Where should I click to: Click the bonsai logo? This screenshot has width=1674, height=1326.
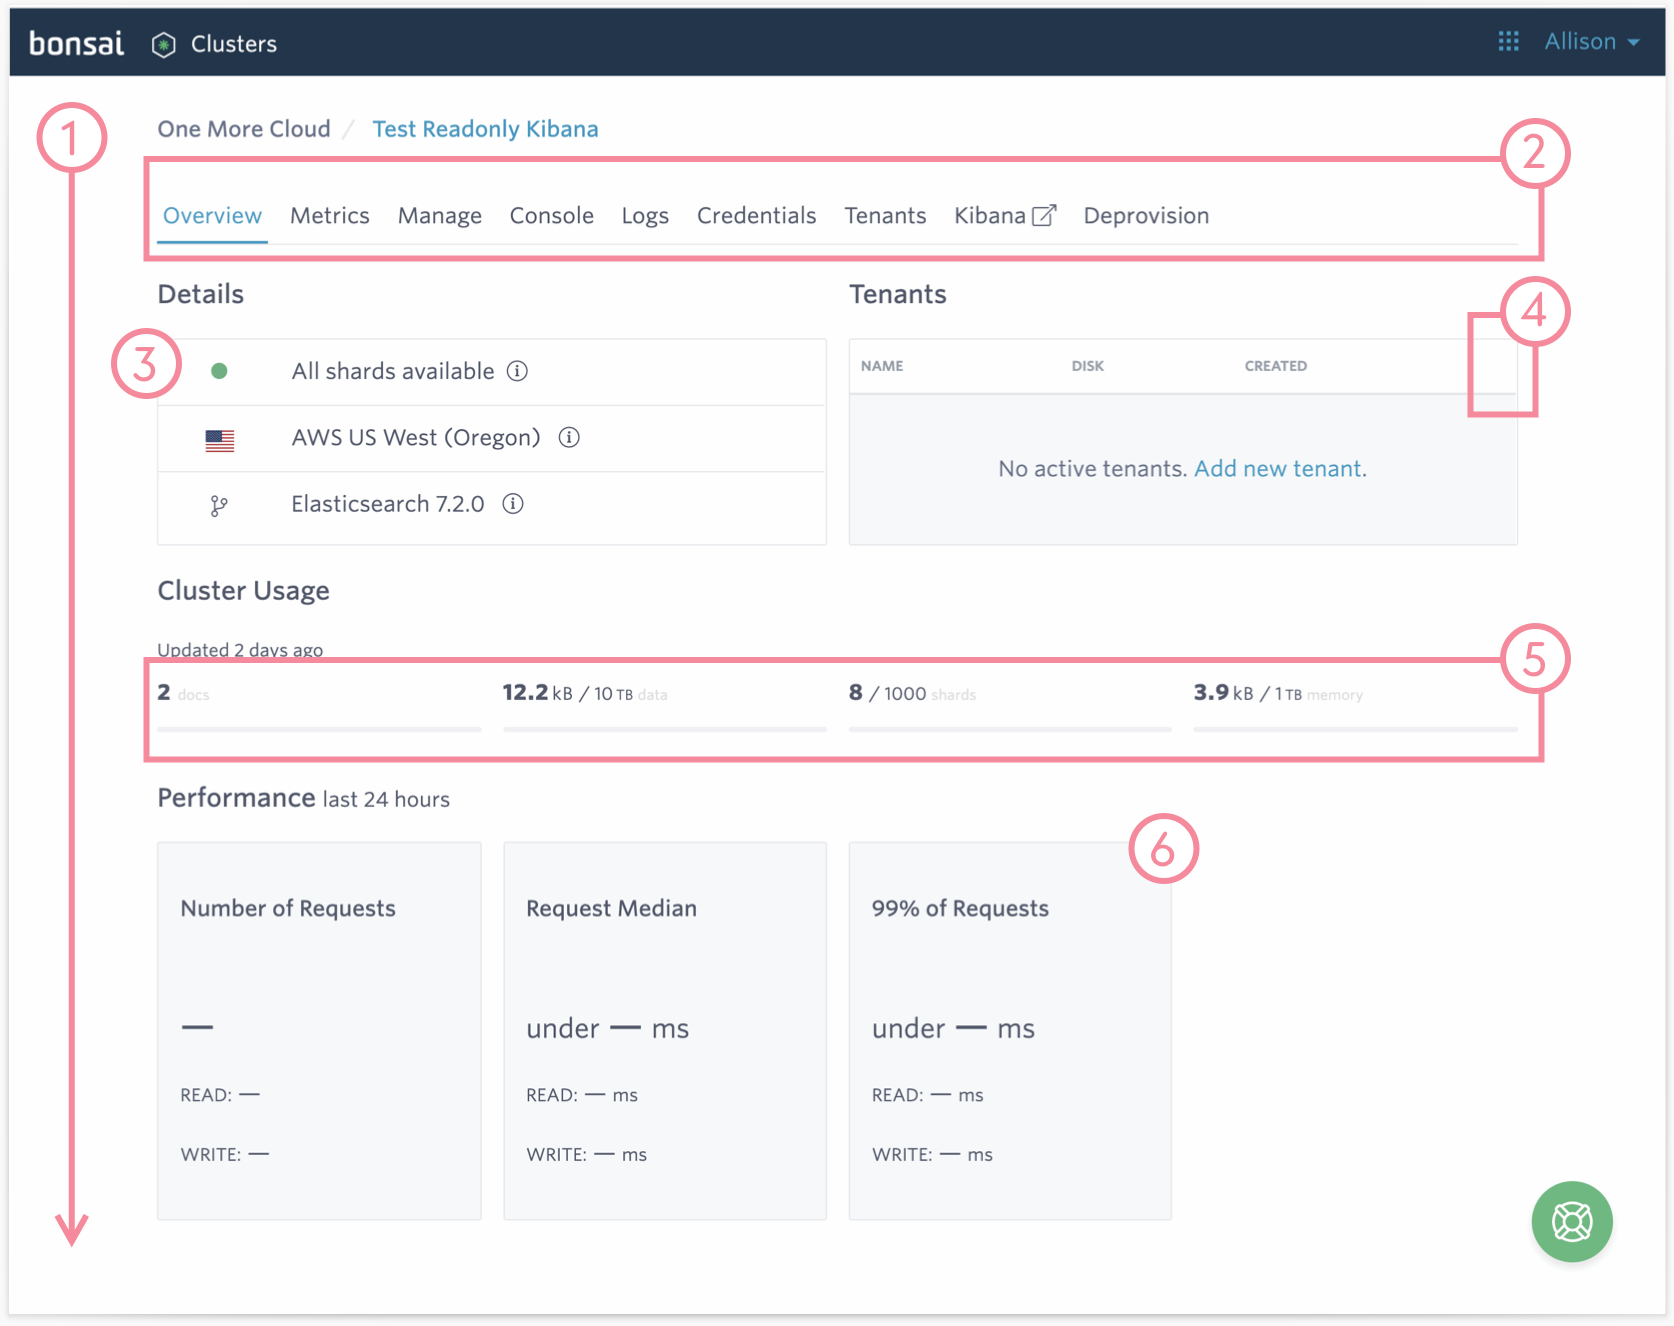click(x=76, y=43)
